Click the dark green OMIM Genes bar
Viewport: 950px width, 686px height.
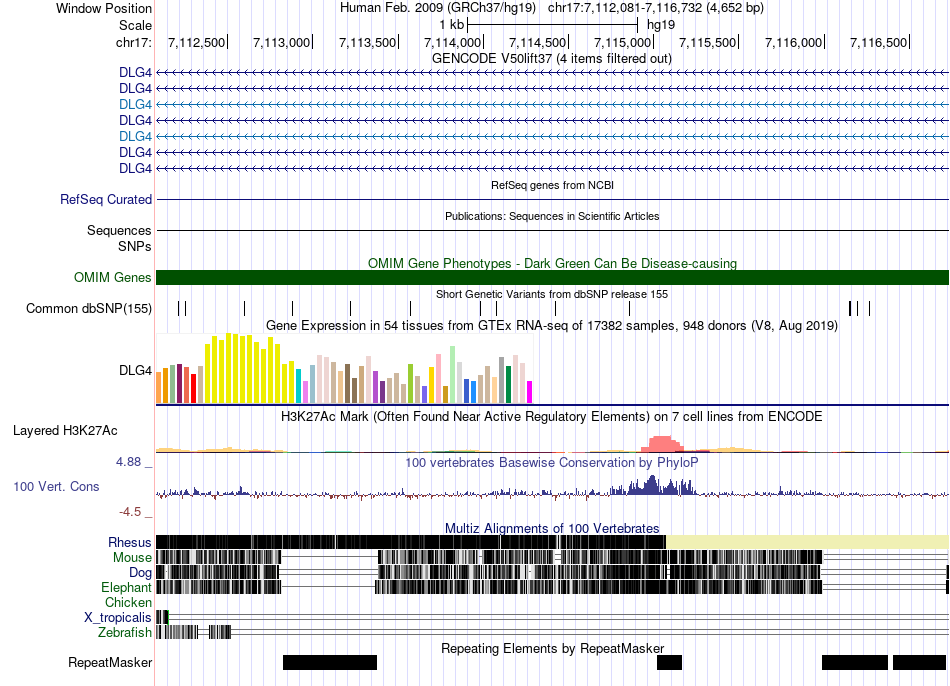pos(552,278)
